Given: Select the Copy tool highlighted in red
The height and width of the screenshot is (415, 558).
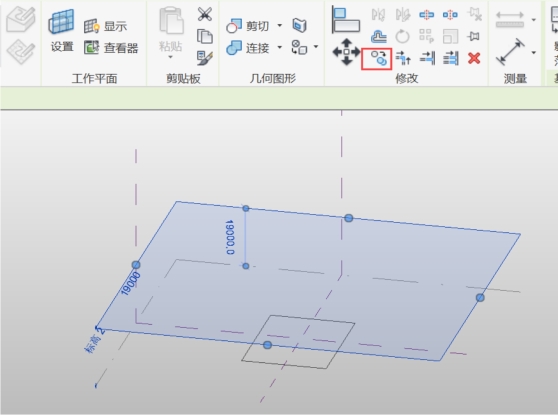Looking at the screenshot, I should point(377,59).
